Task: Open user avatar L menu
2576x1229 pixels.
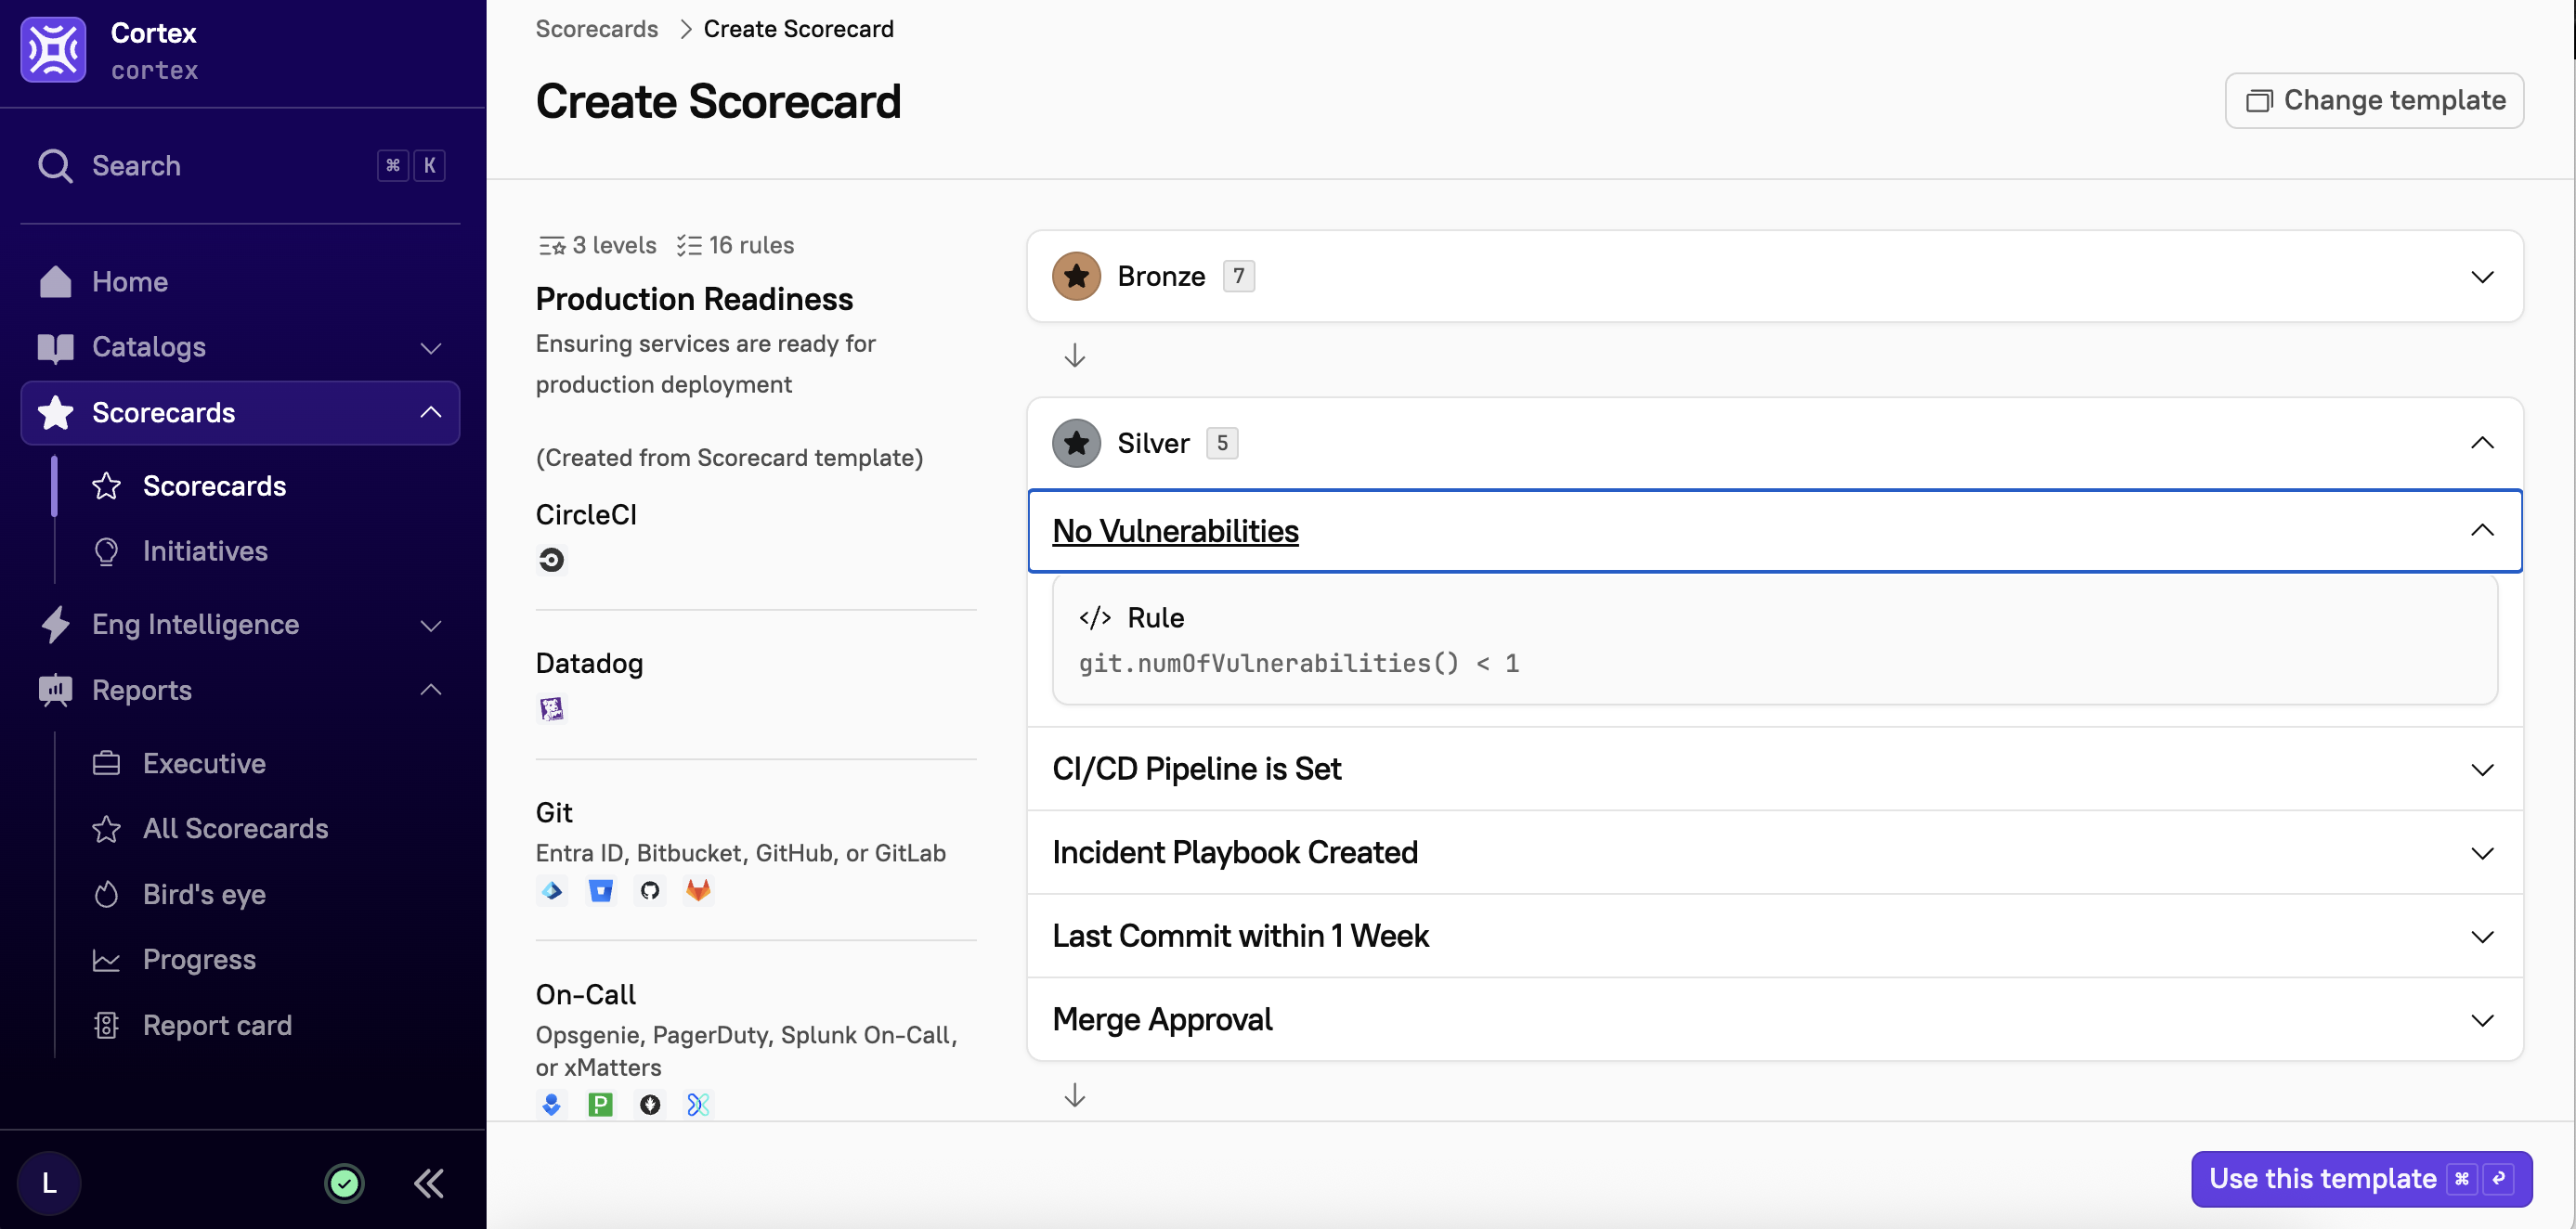Action: pos(49,1183)
